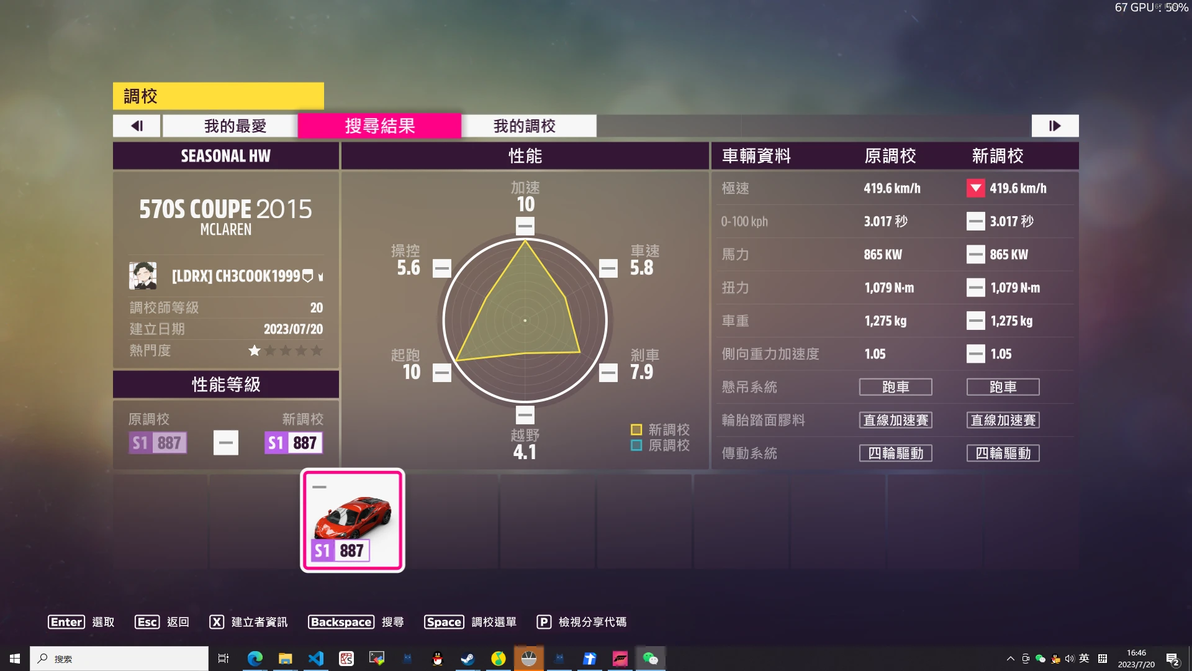
Task: Click the creation date 2023/07/20
Action: (x=293, y=329)
